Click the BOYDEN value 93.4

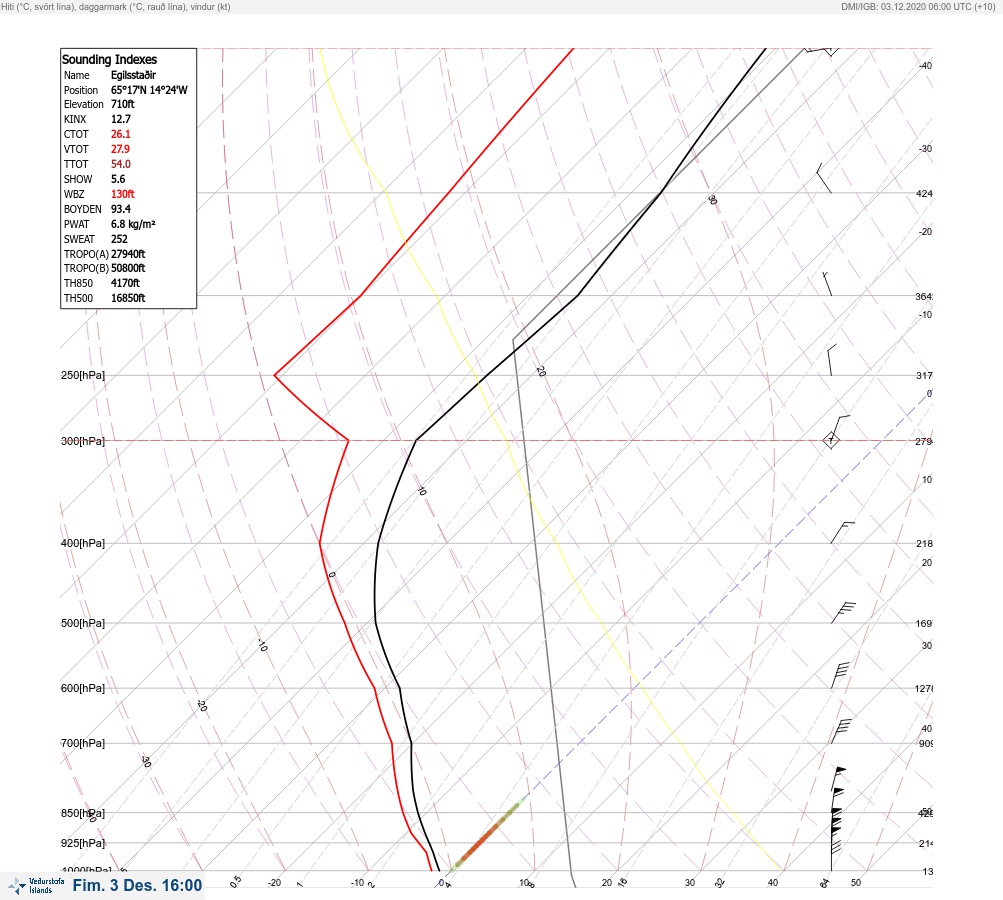point(120,209)
